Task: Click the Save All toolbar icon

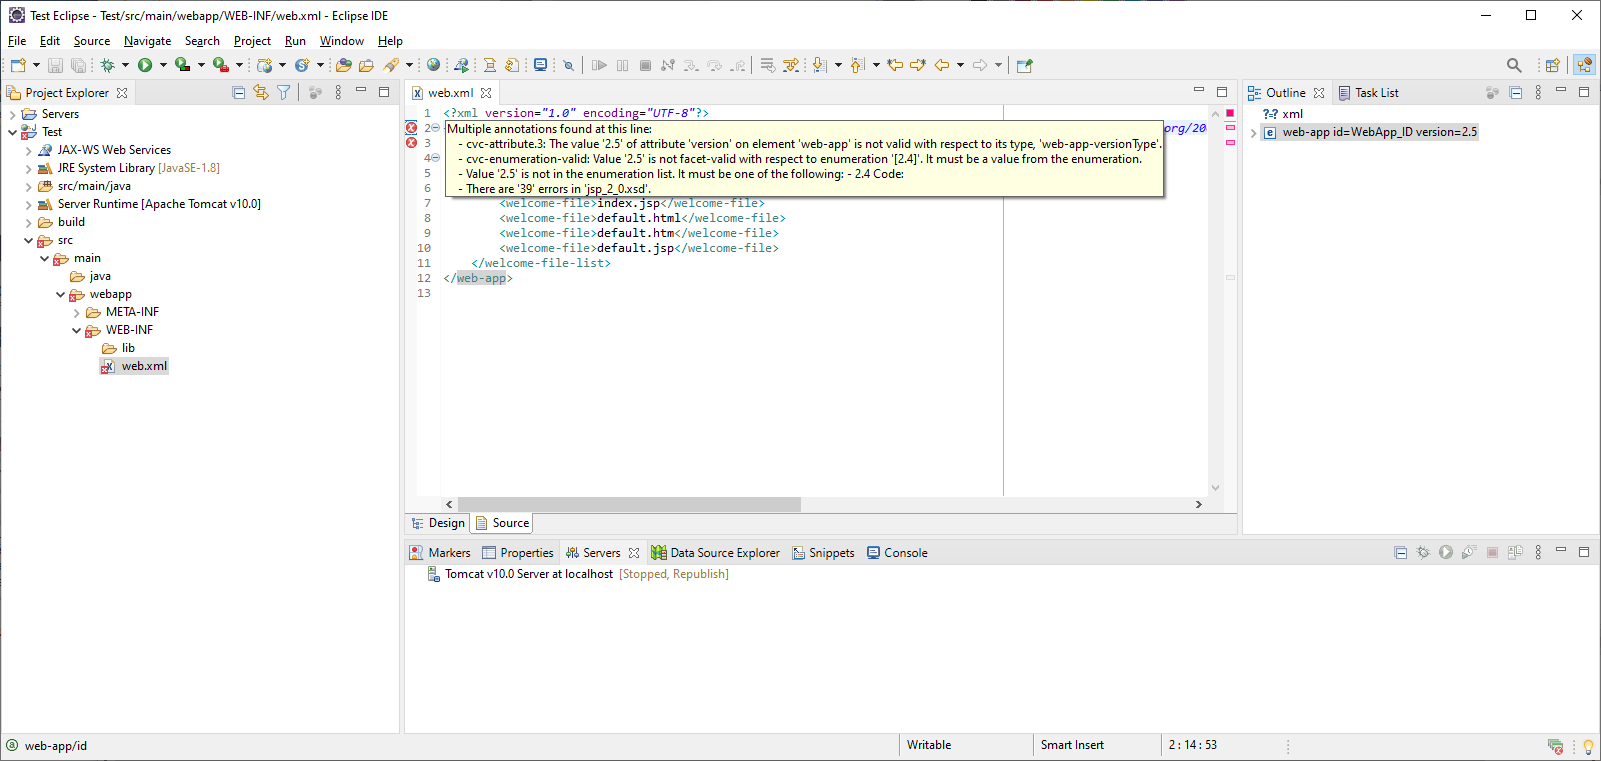Action: [78, 65]
